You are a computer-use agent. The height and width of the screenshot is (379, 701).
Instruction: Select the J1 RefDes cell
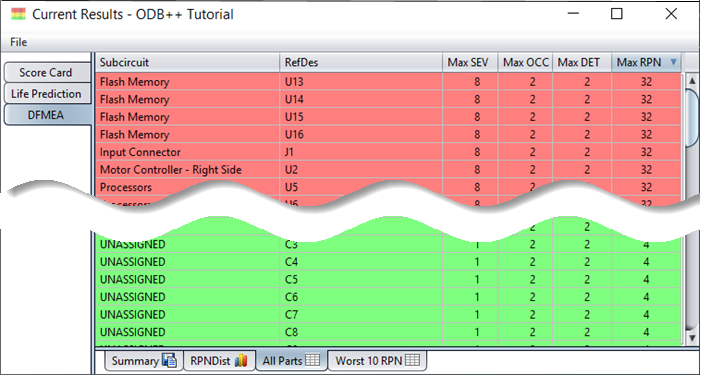point(361,152)
